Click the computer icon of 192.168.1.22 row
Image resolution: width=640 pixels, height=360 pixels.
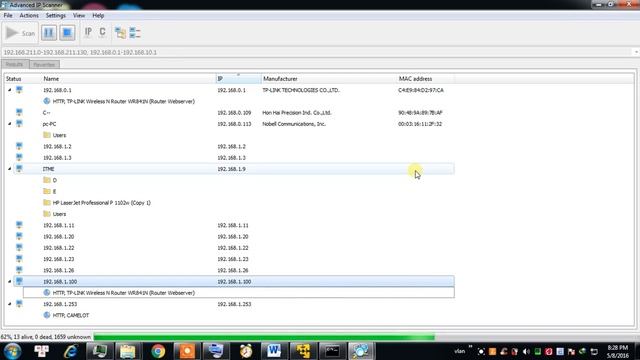click(19, 247)
